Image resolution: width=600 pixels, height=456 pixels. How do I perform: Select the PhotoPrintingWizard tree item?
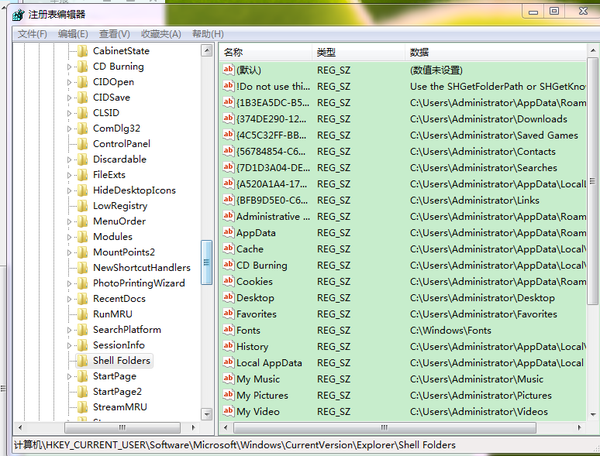tap(139, 283)
